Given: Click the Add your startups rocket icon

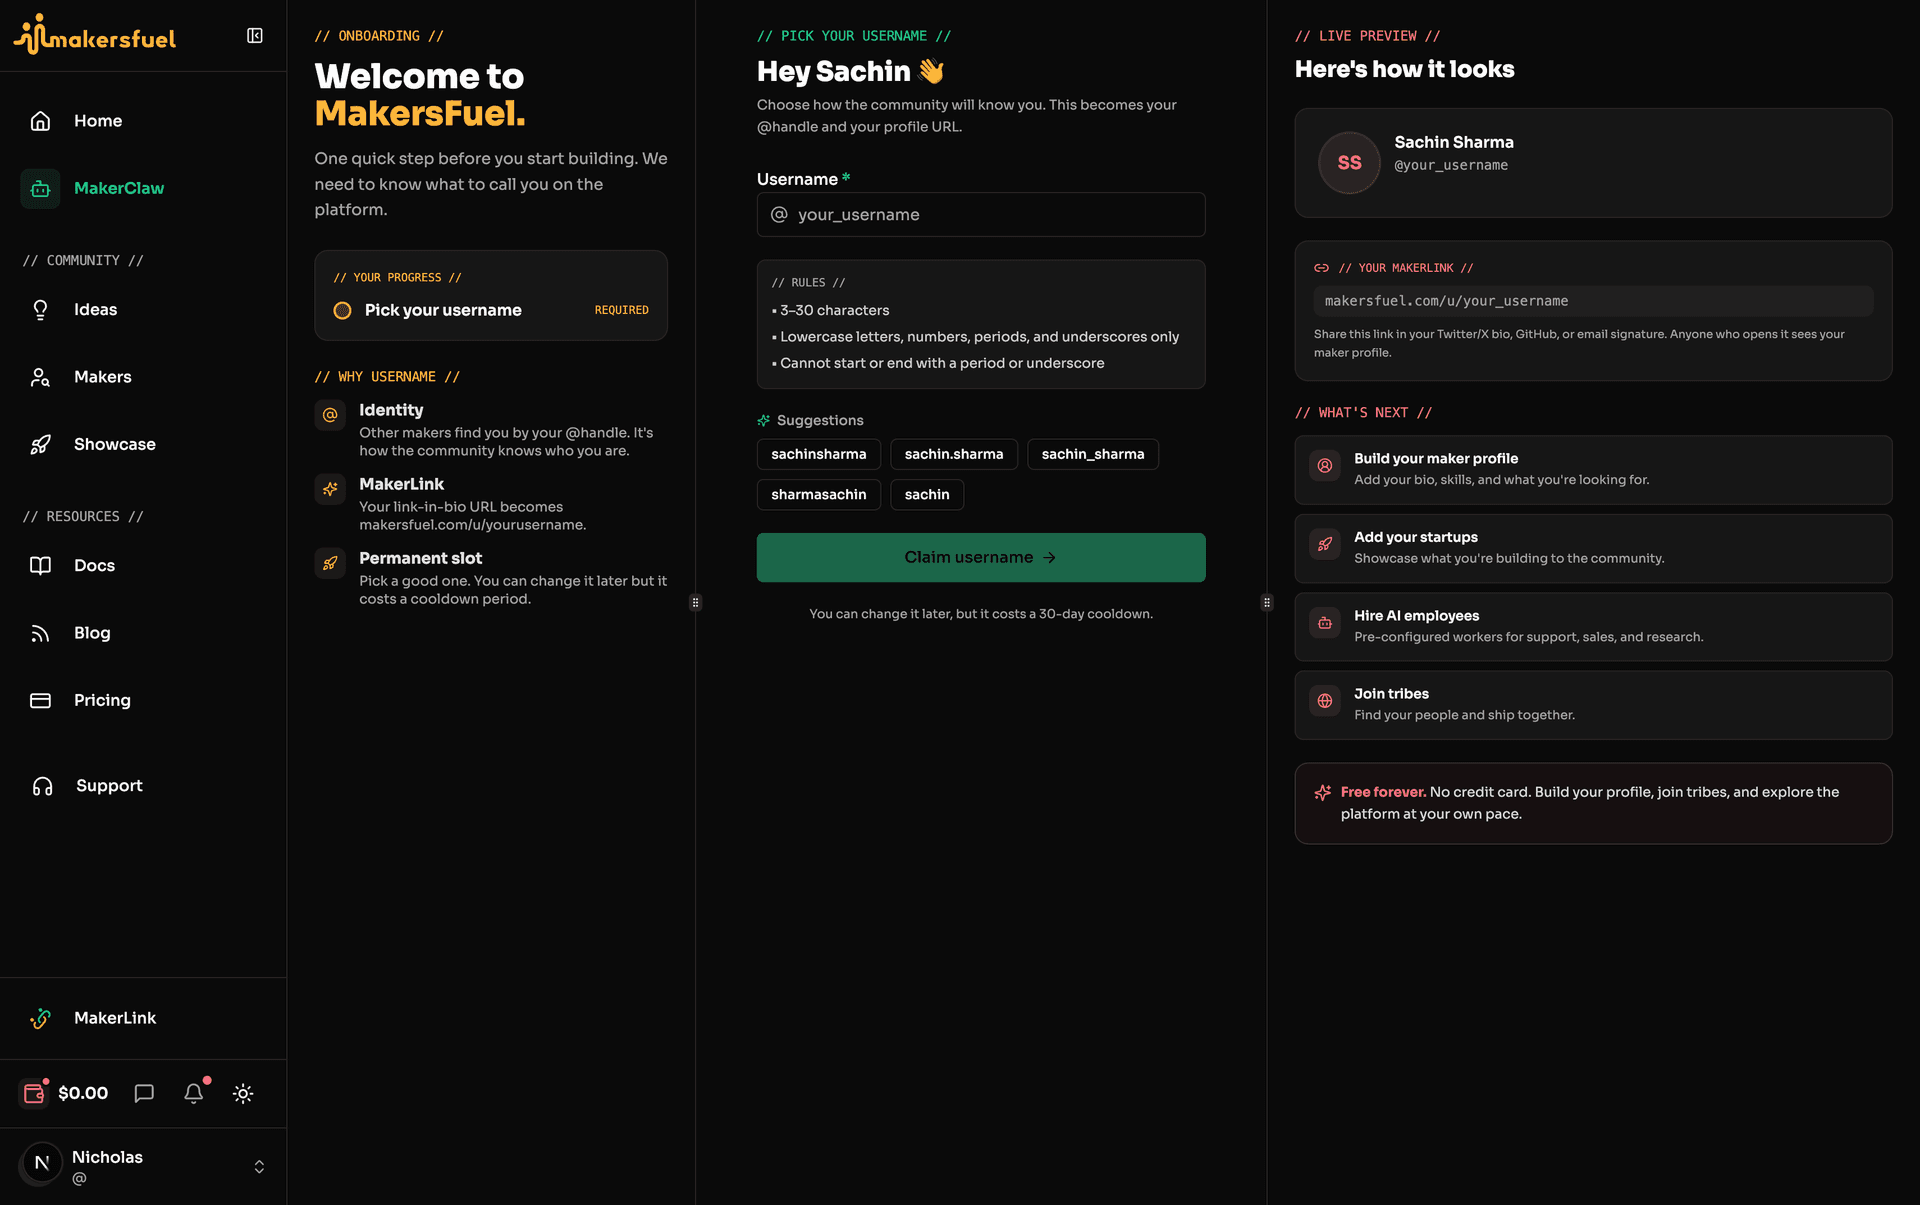Looking at the screenshot, I should pyautogui.click(x=1325, y=545).
